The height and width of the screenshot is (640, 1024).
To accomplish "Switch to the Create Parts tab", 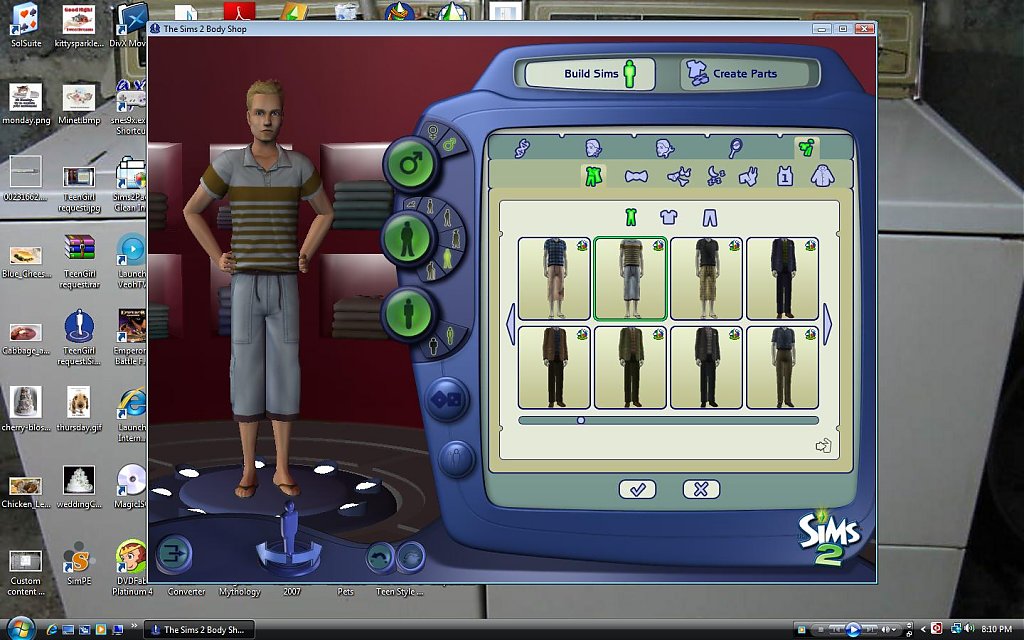I will (x=733, y=74).
